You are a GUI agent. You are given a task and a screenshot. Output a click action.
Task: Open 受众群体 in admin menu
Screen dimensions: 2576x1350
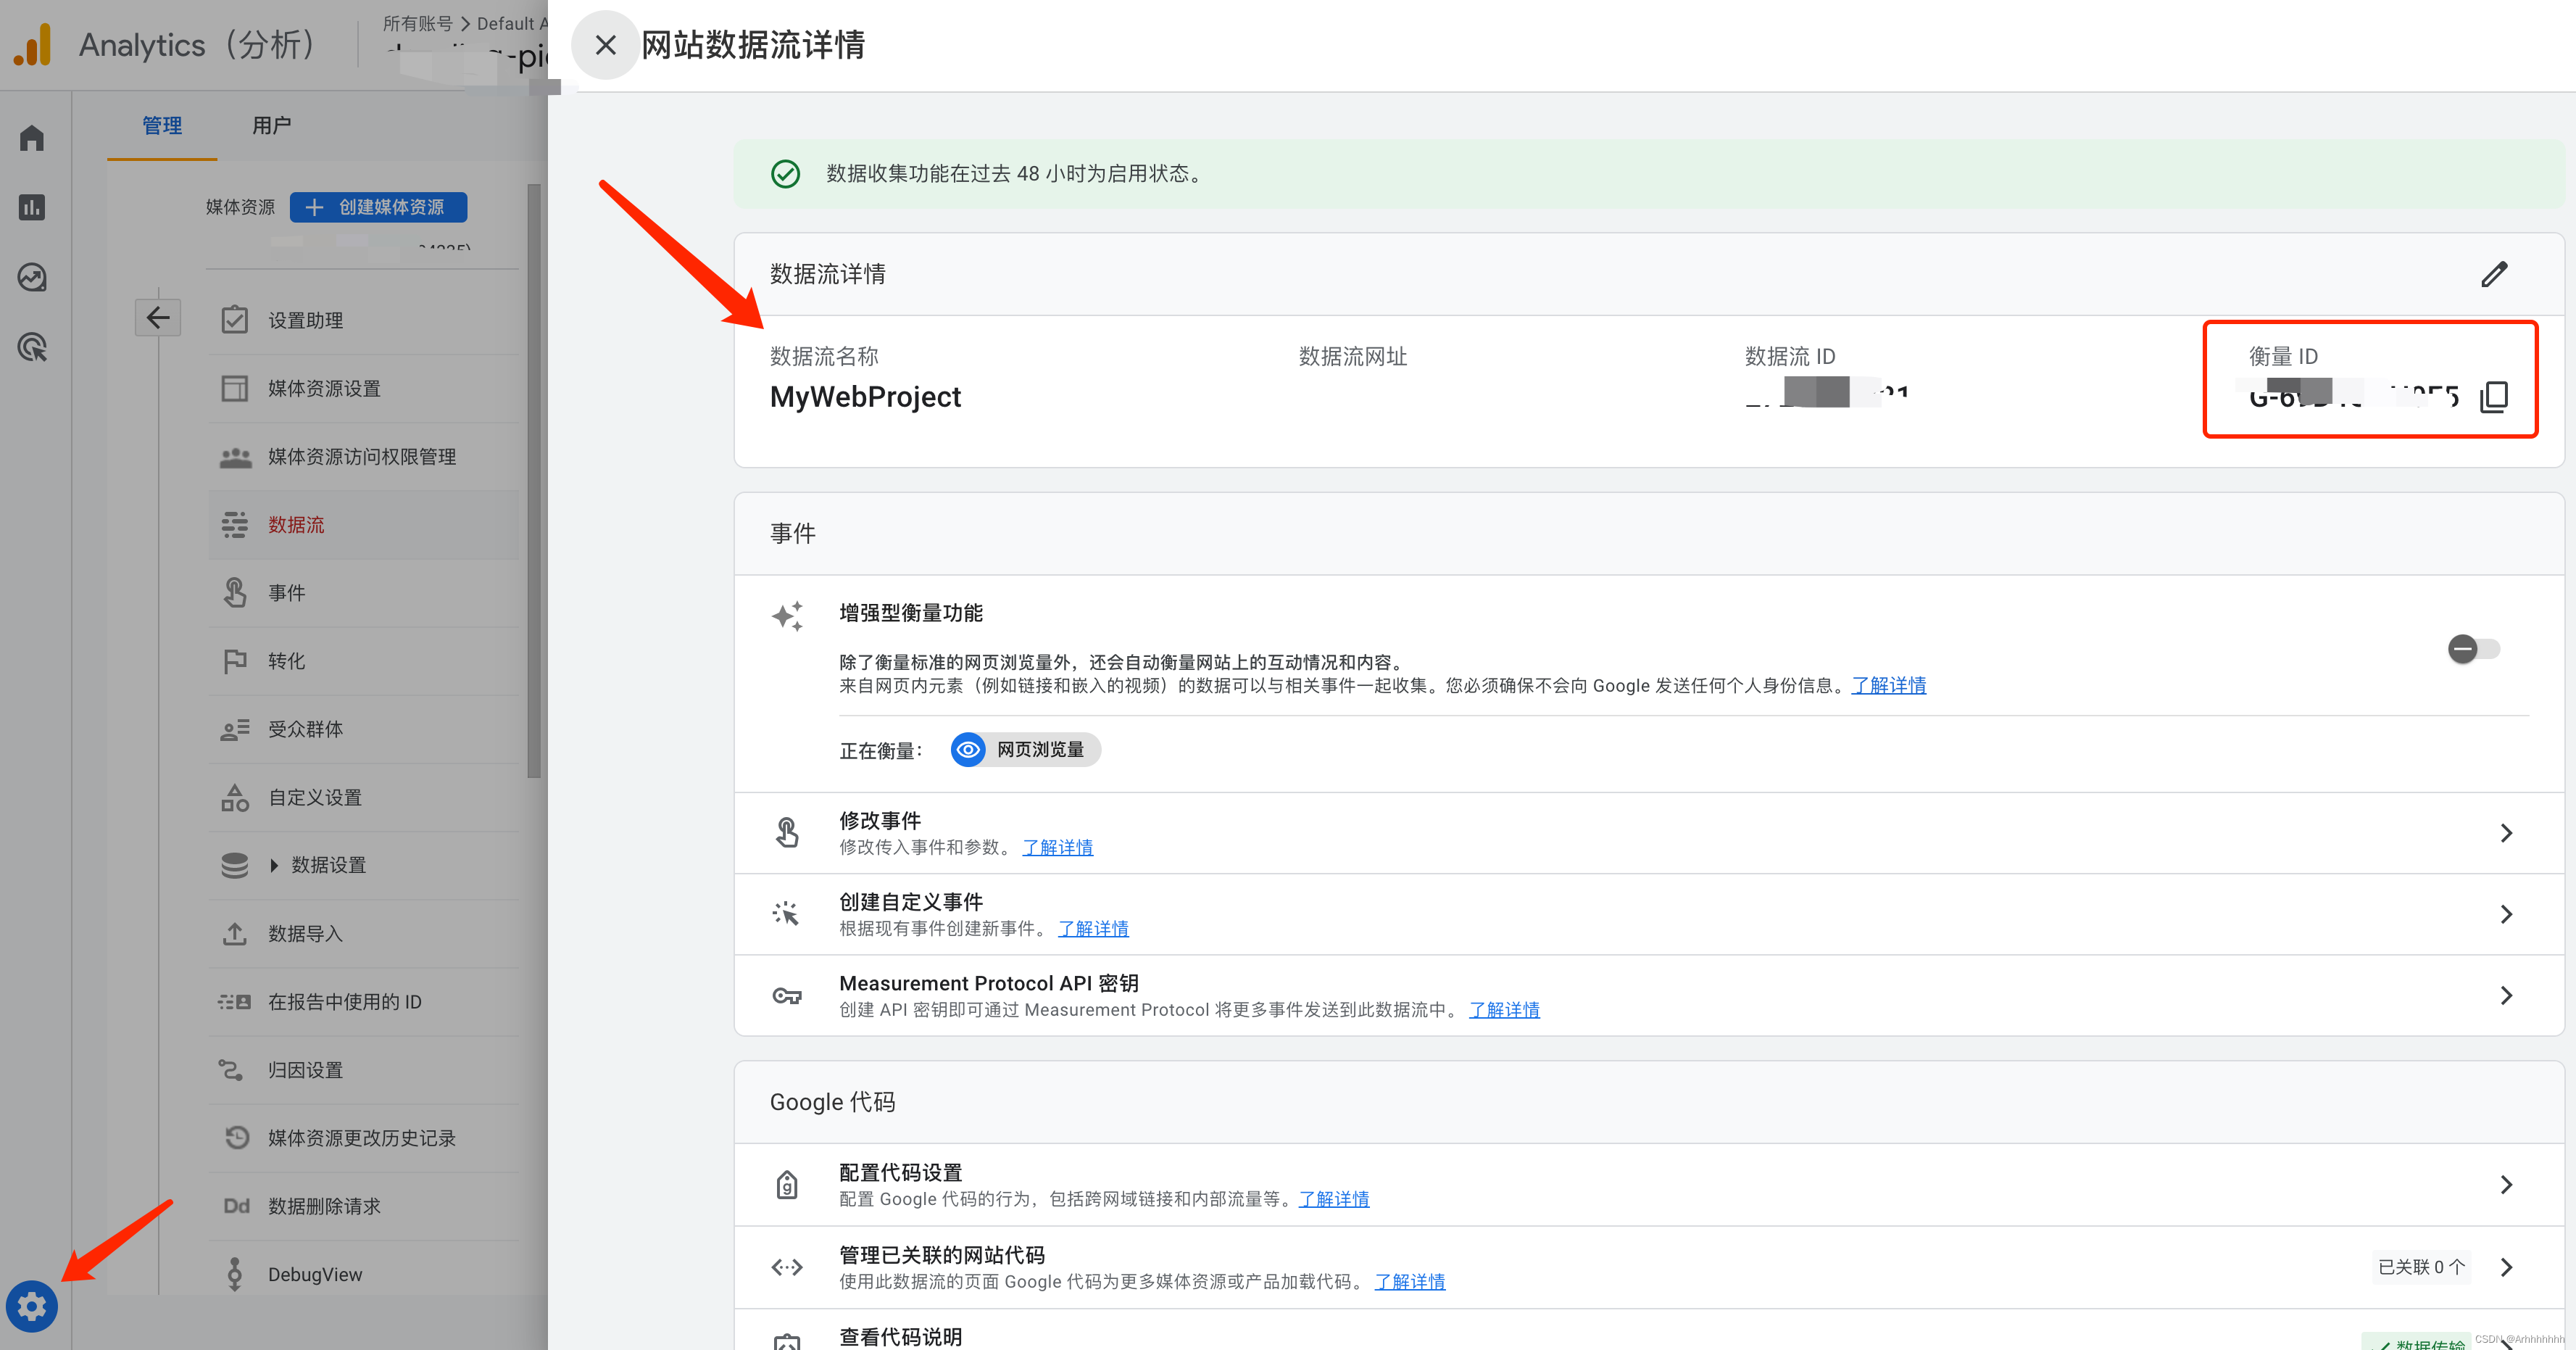point(364,729)
